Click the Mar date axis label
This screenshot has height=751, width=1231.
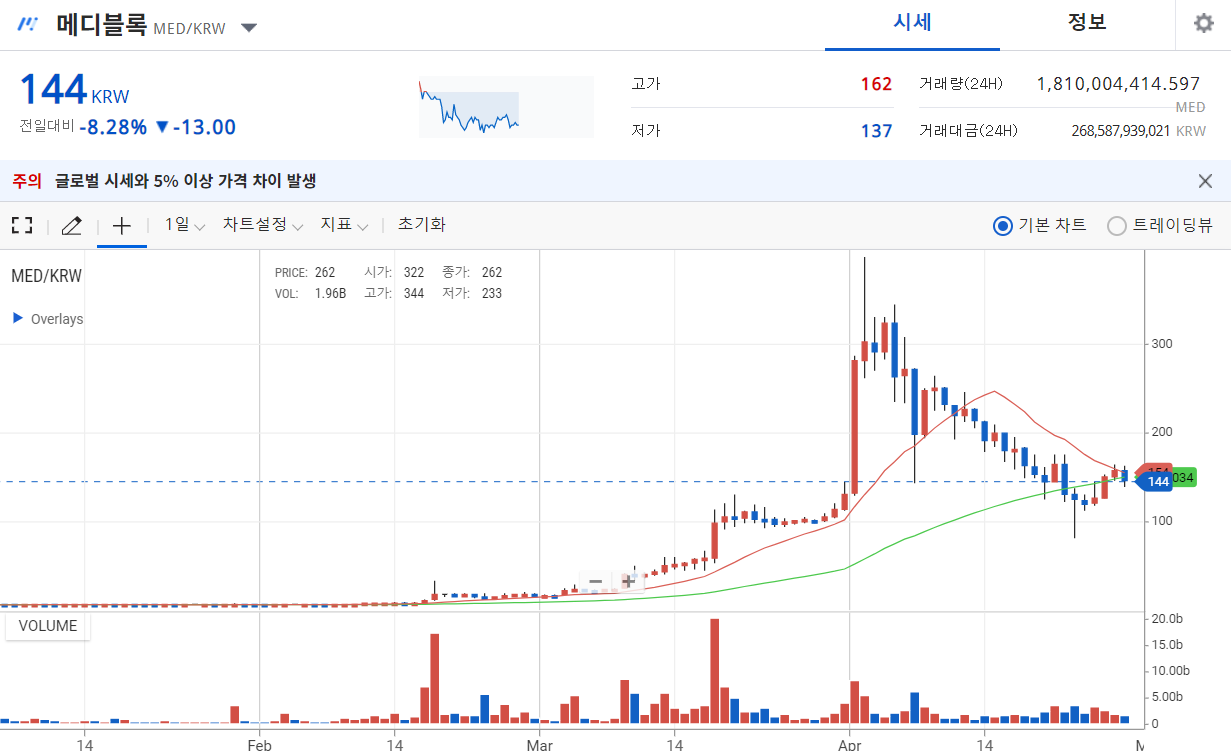click(x=540, y=744)
